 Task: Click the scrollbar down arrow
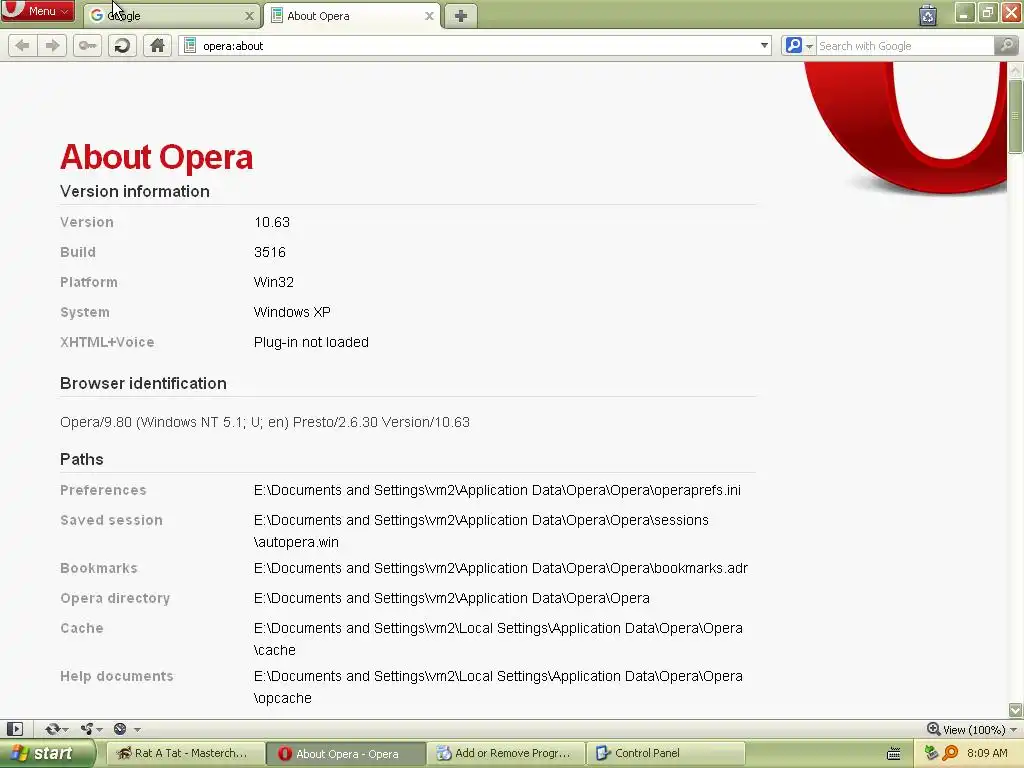(1015, 710)
